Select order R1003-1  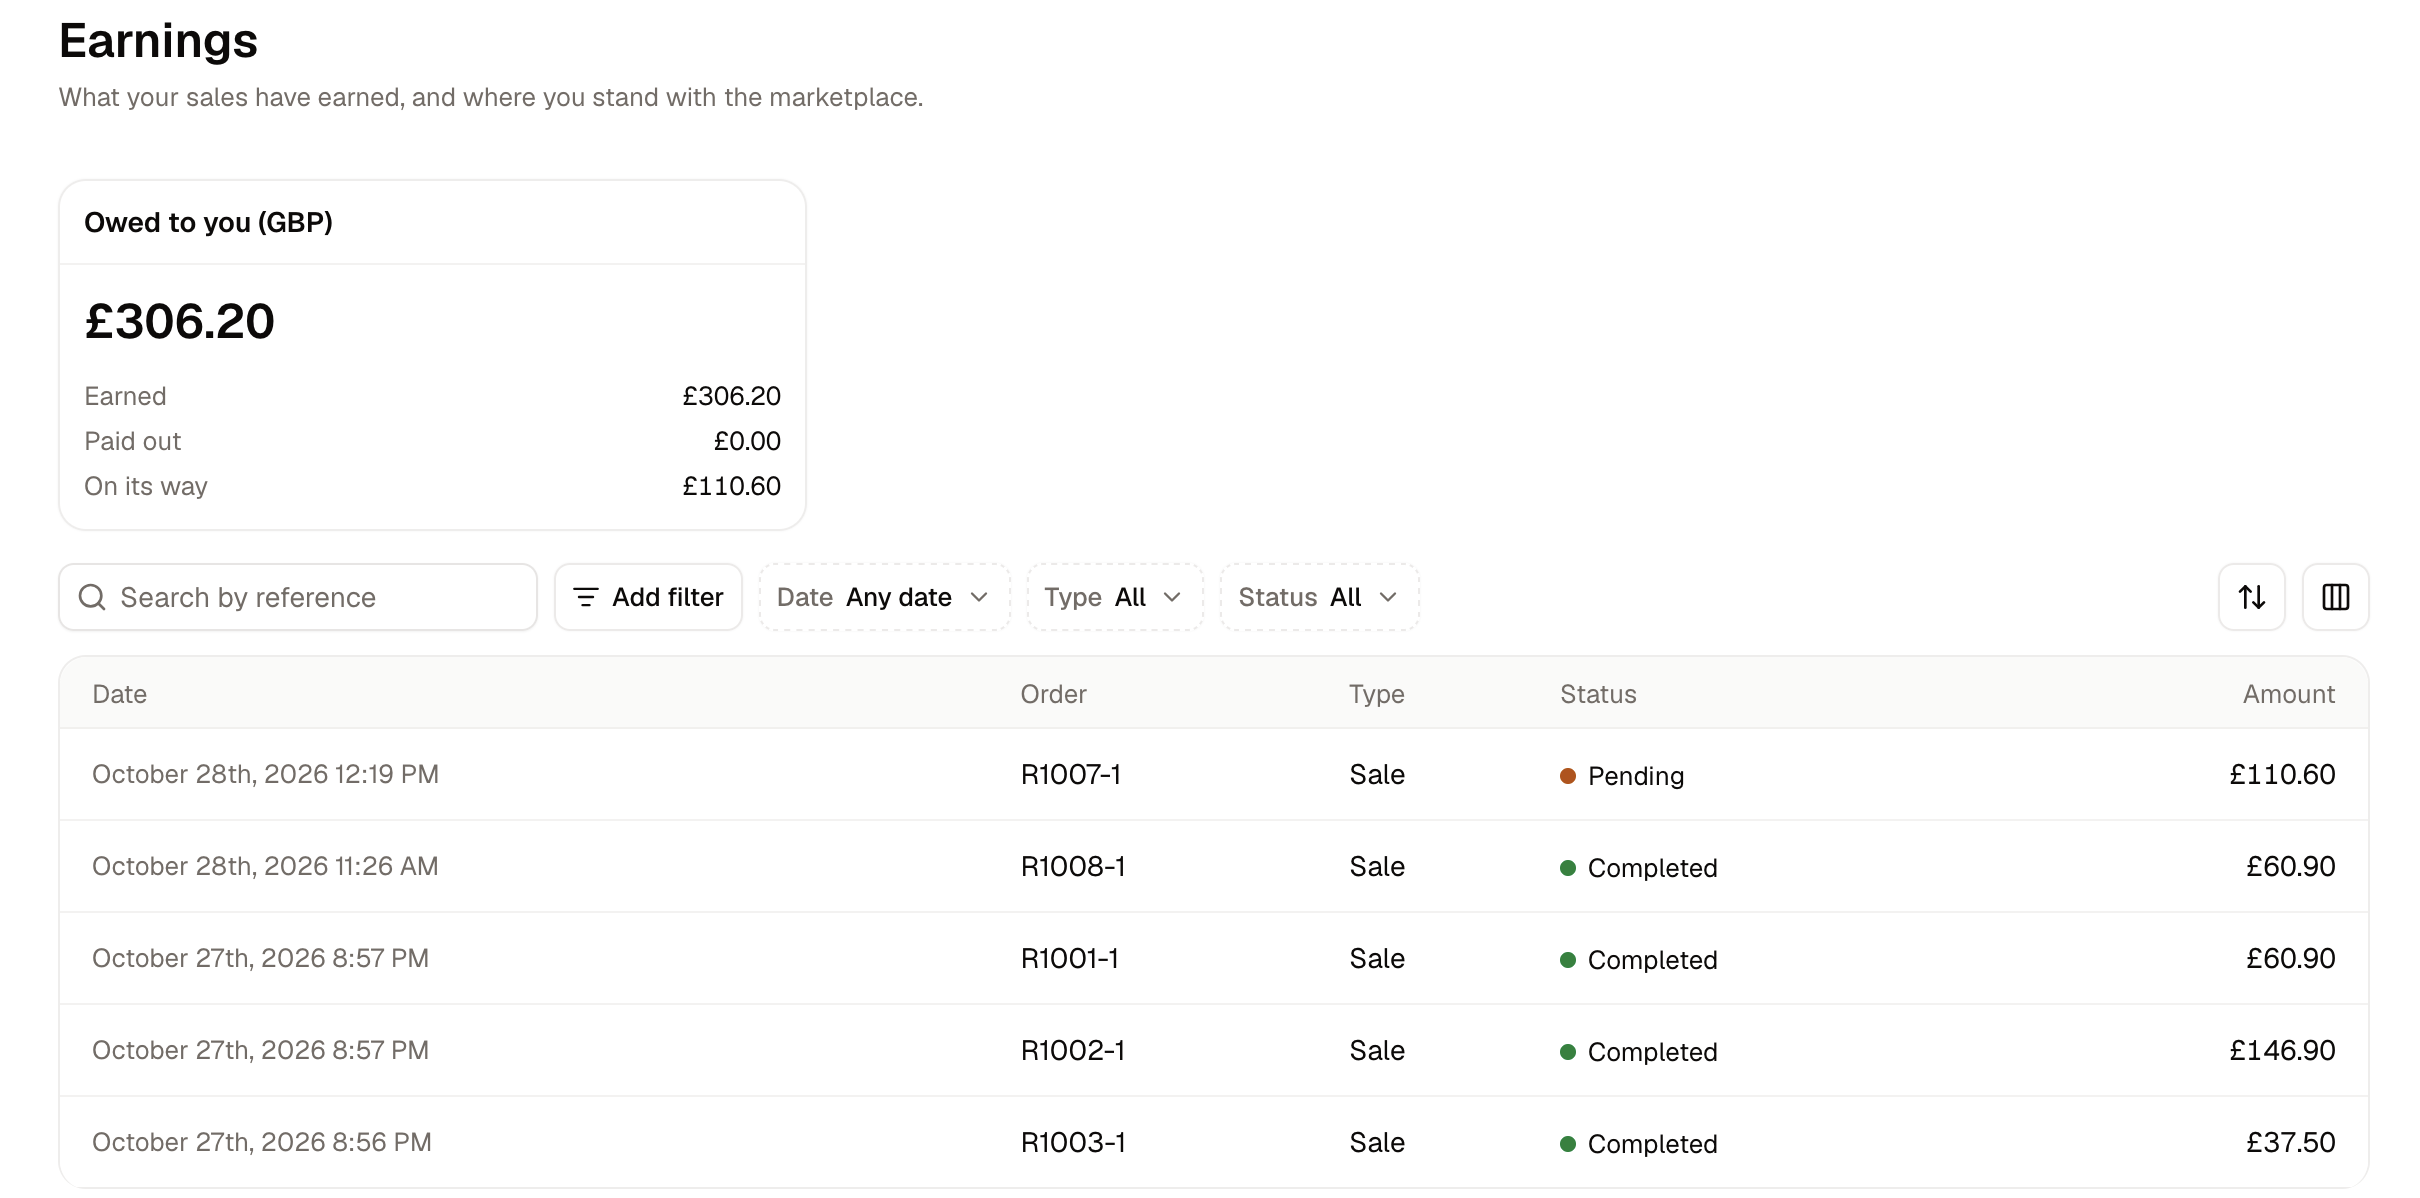1072,1142
